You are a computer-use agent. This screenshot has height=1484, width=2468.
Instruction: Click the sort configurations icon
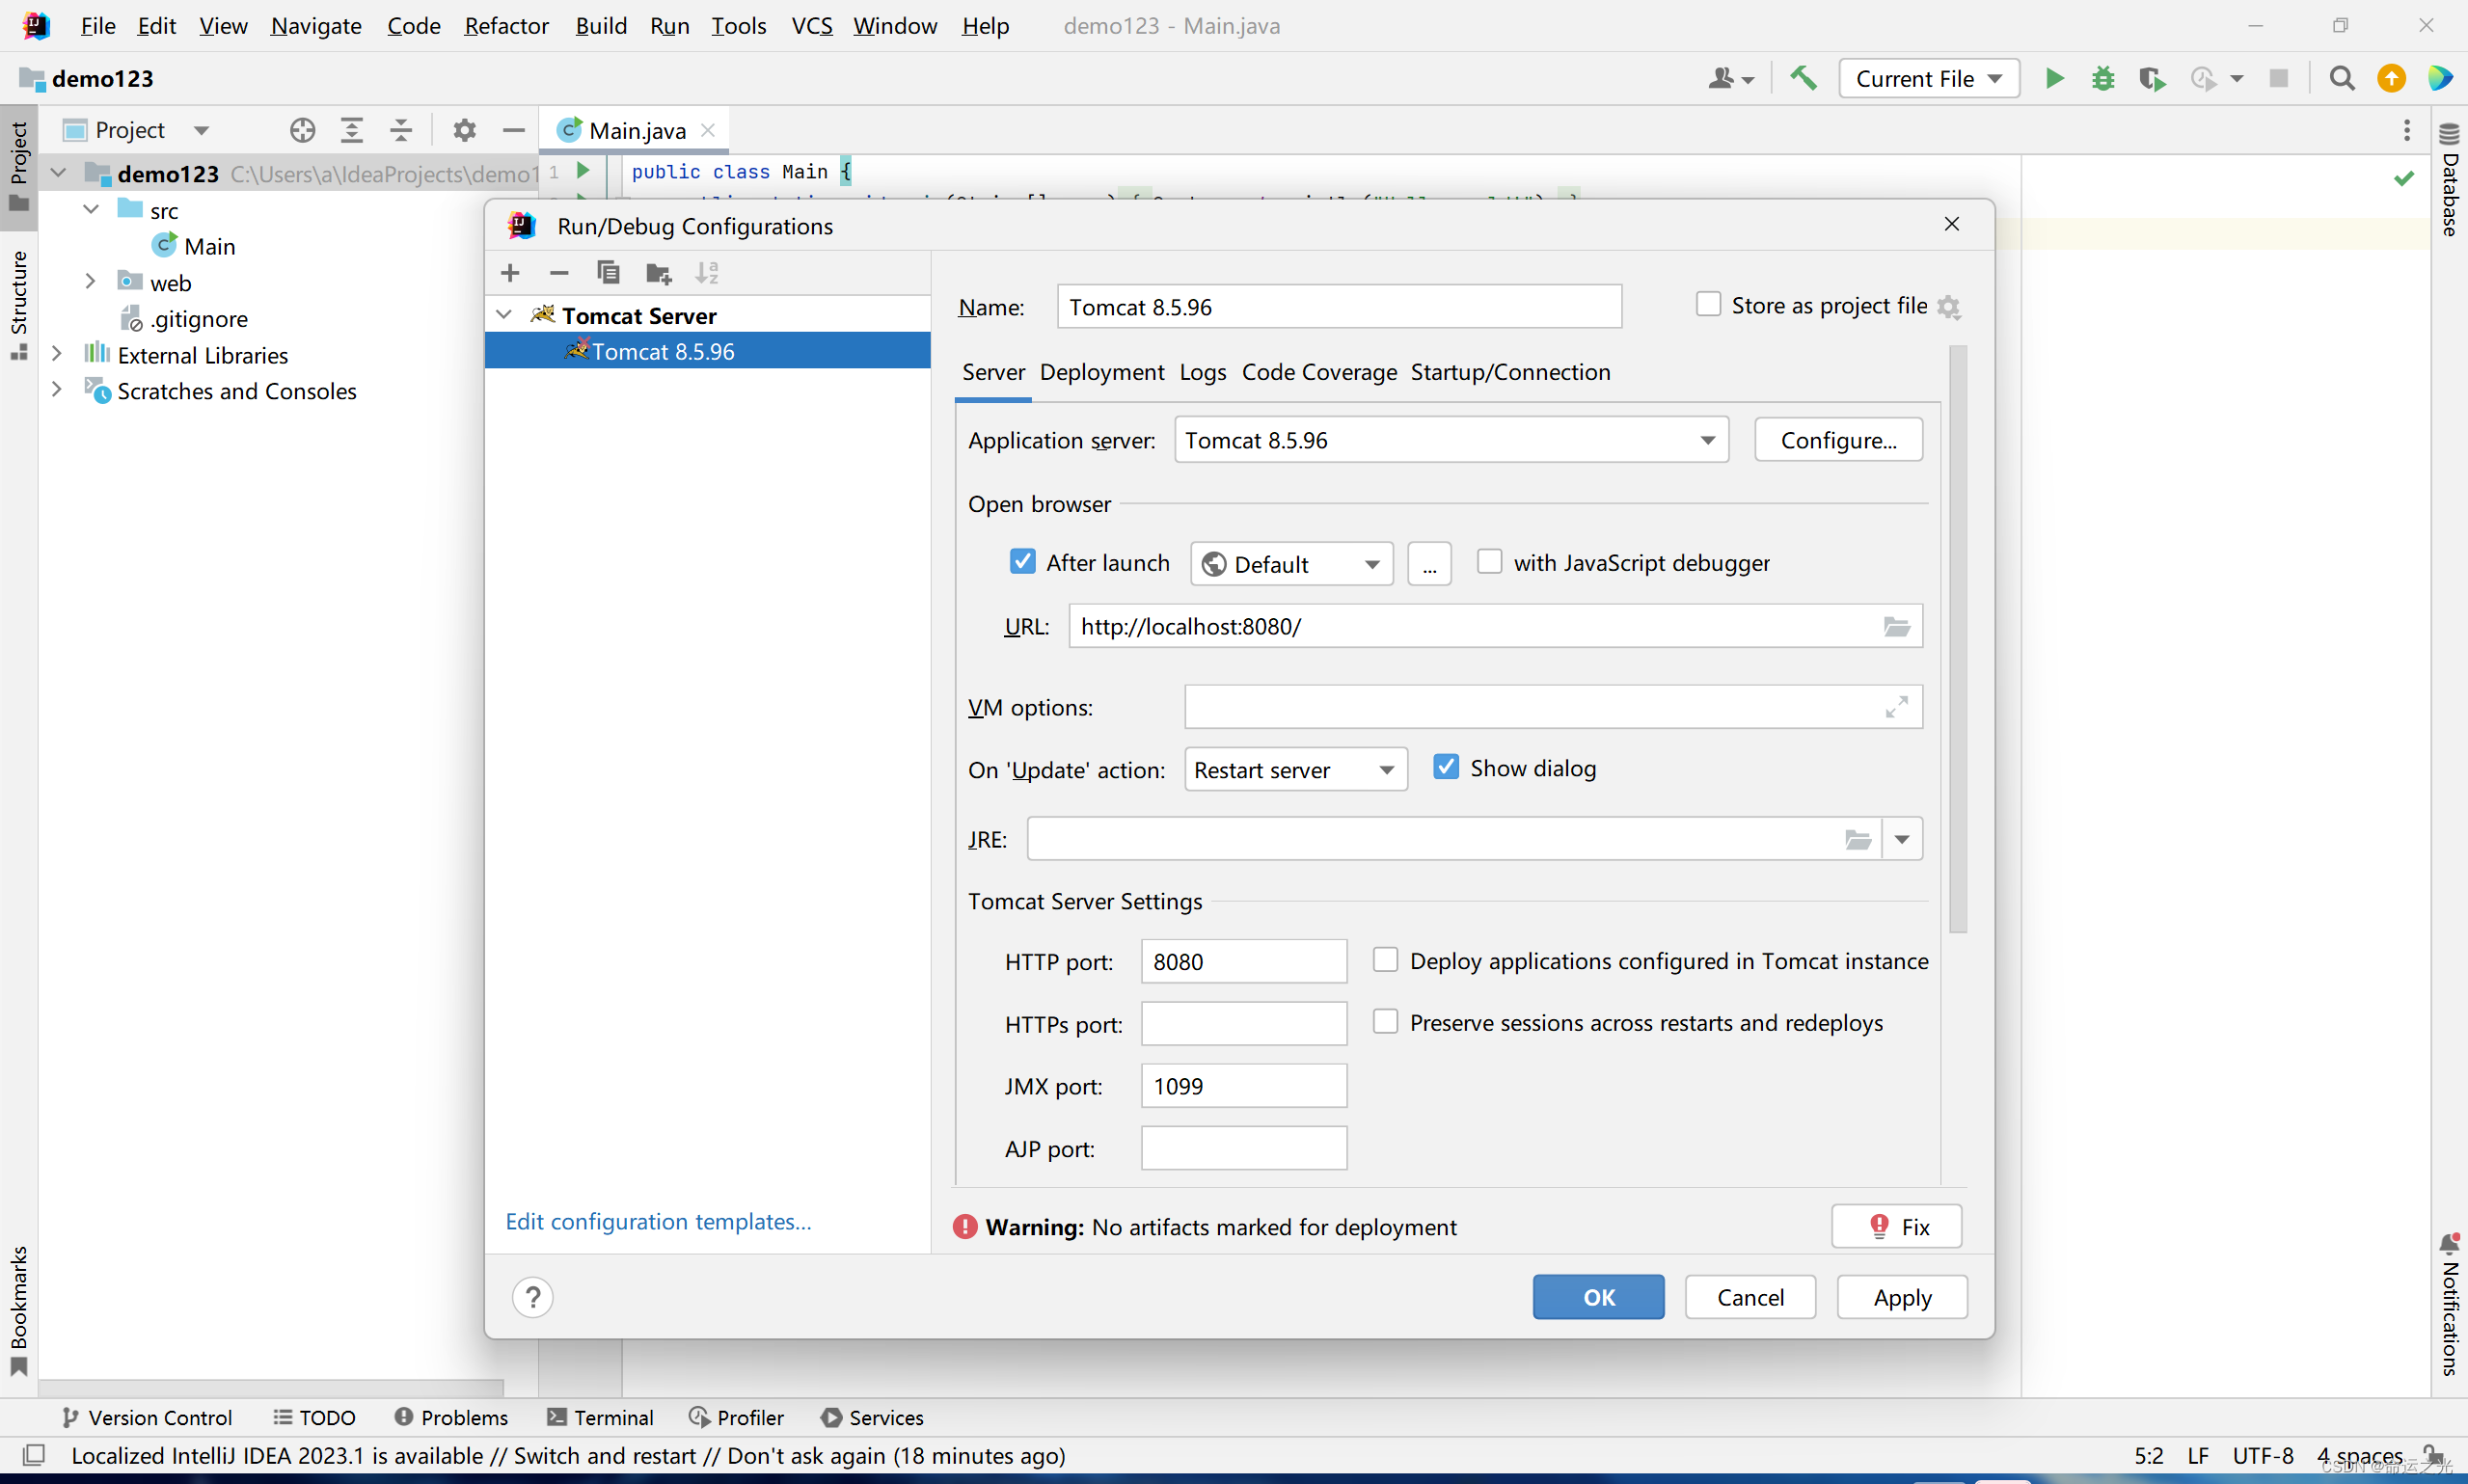coord(705,271)
